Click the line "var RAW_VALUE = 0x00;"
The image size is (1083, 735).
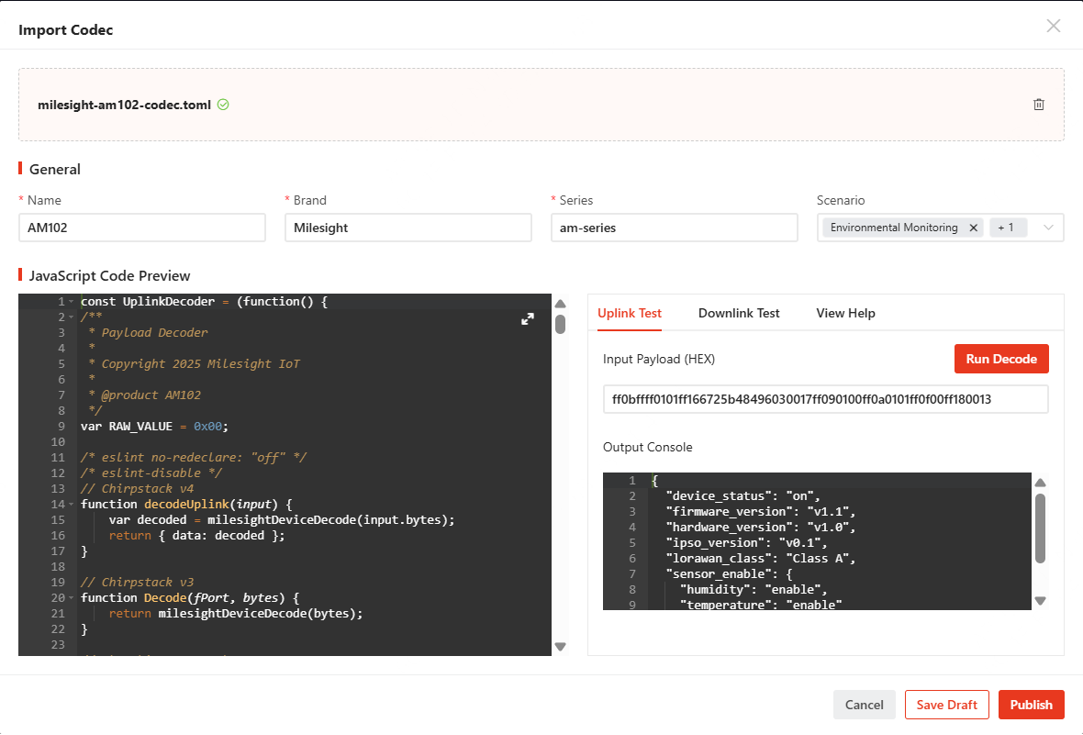[154, 426]
